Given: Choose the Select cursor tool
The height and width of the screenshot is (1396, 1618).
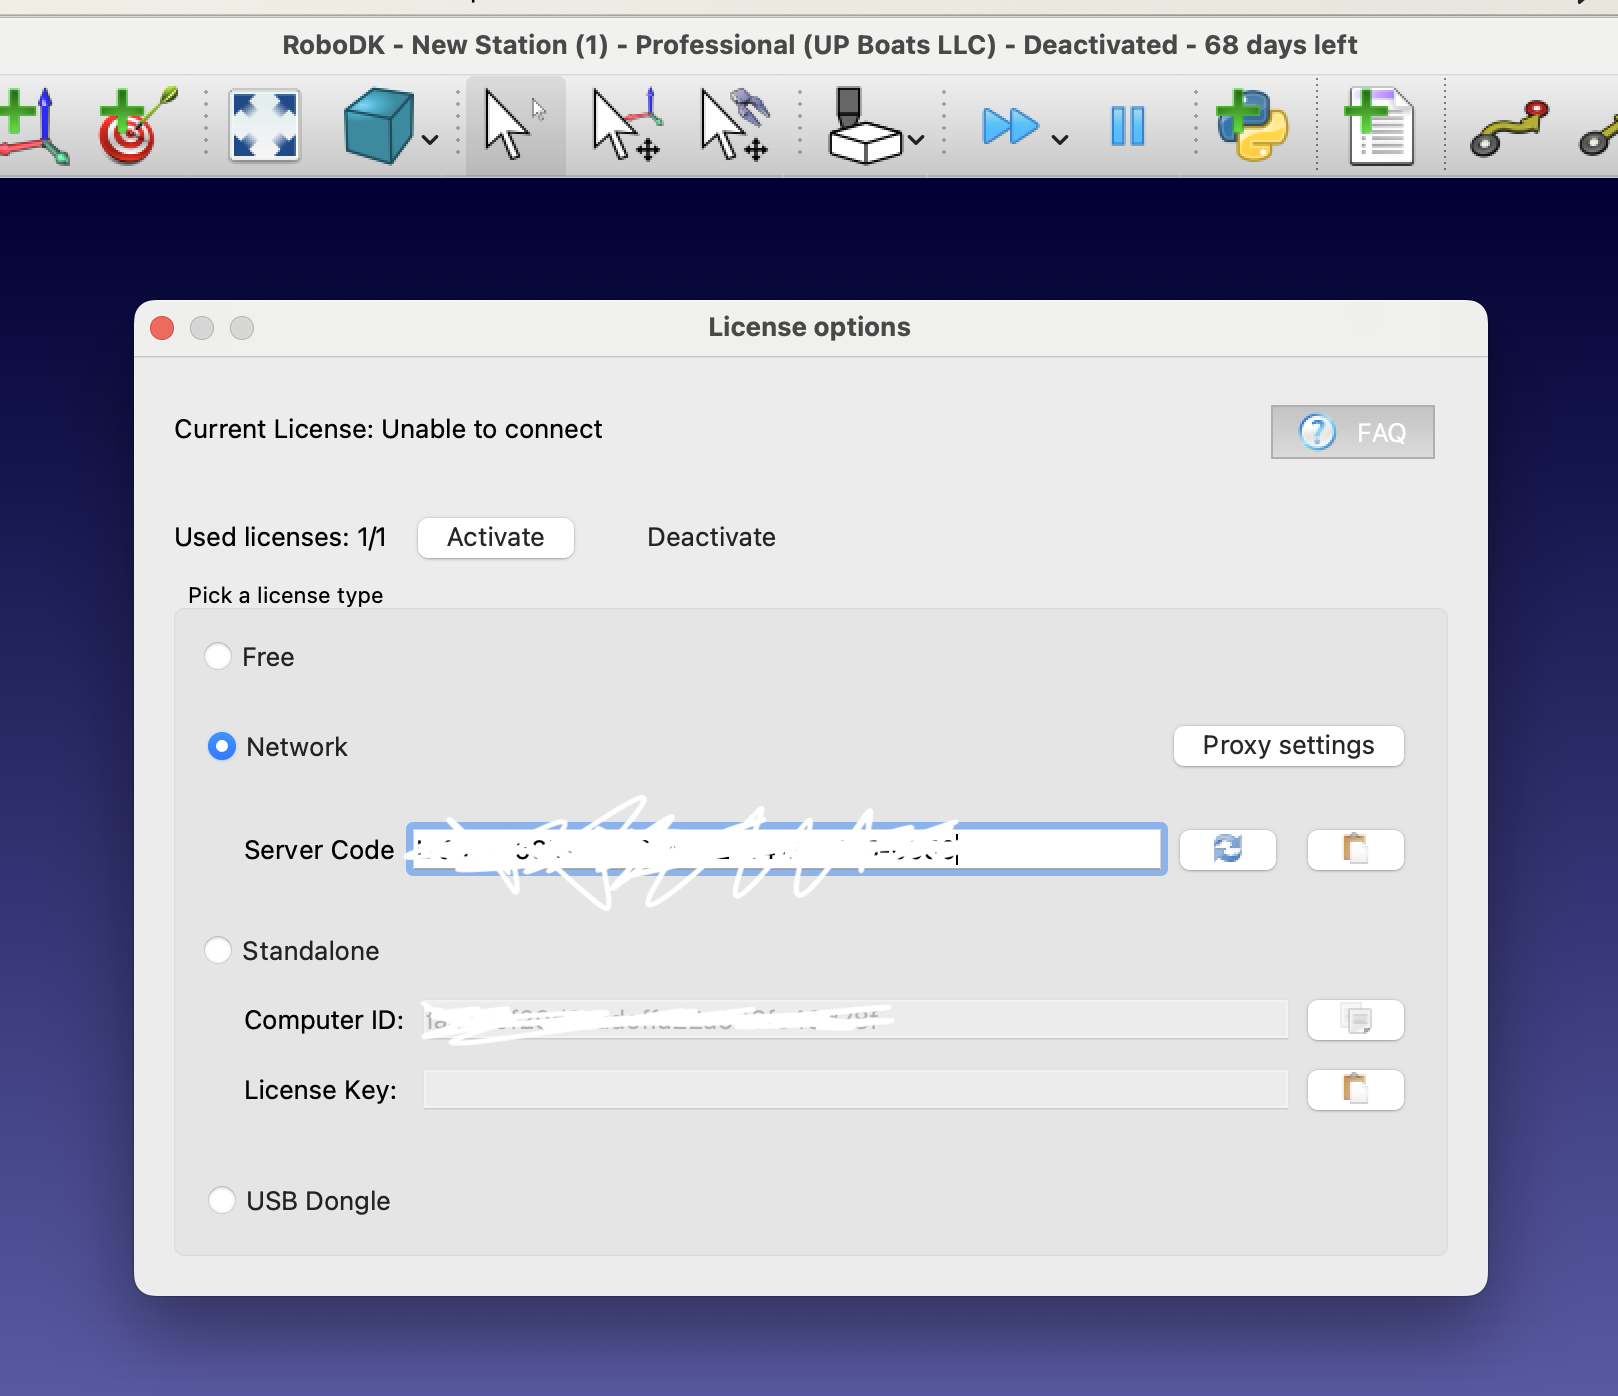Looking at the screenshot, I should (x=515, y=126).
